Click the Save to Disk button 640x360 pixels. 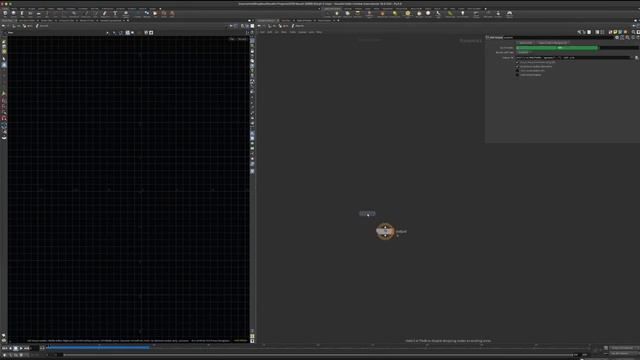526,42
